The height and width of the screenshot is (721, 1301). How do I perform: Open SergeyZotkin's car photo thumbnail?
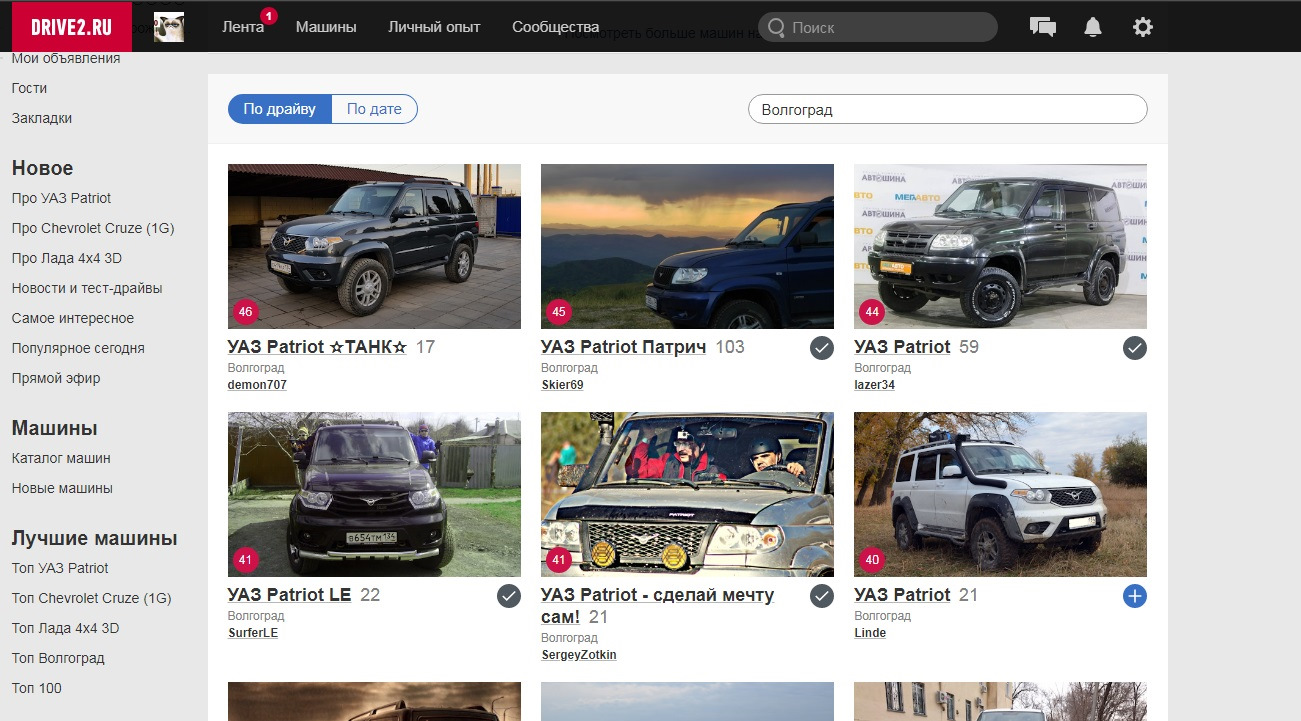[x=687, y=494]
